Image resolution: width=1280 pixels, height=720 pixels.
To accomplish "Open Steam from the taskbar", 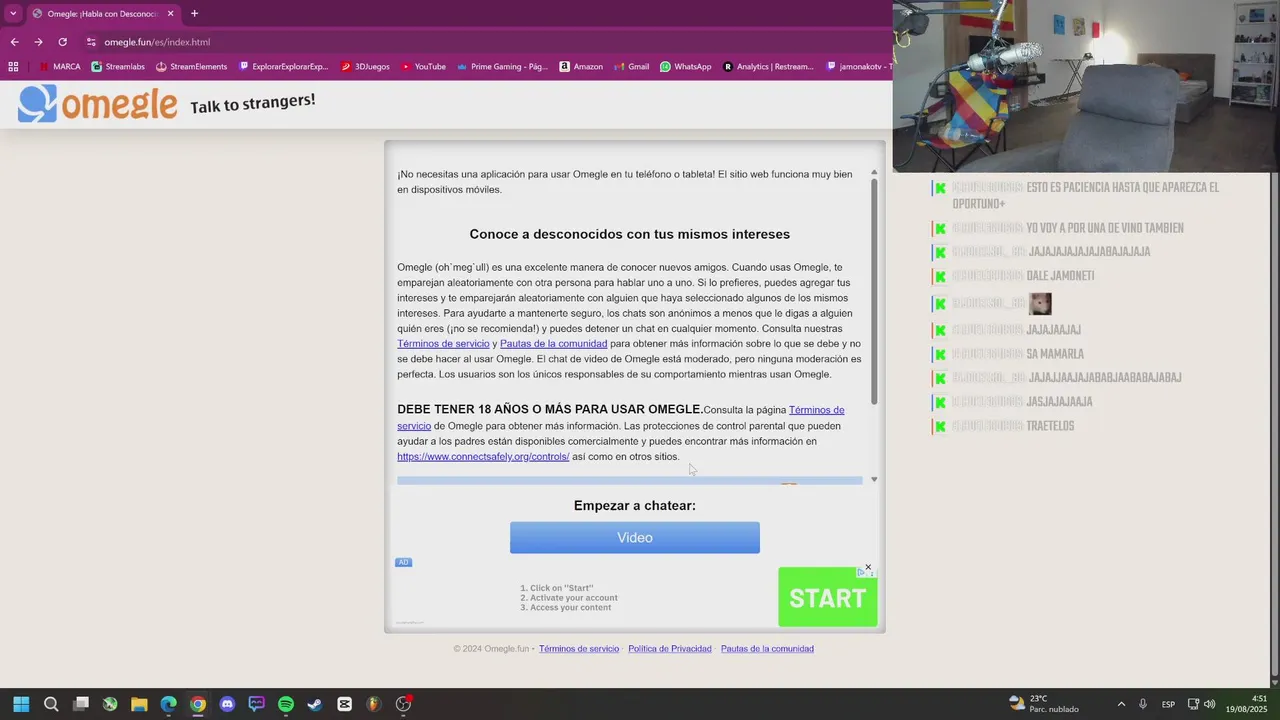I will click(x=315, y=704).
